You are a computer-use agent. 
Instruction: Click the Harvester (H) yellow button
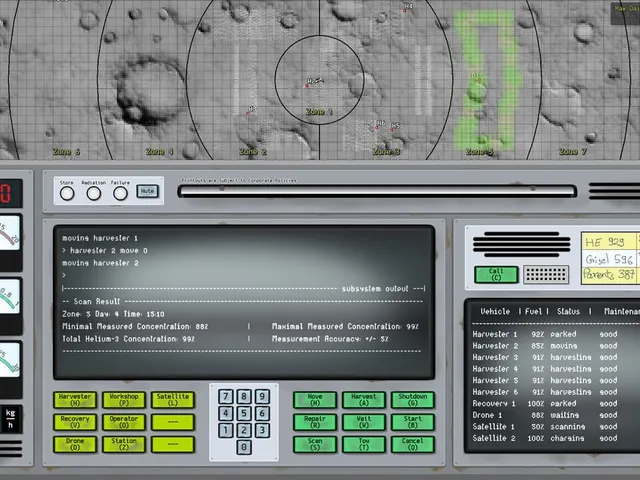[75, 400]
